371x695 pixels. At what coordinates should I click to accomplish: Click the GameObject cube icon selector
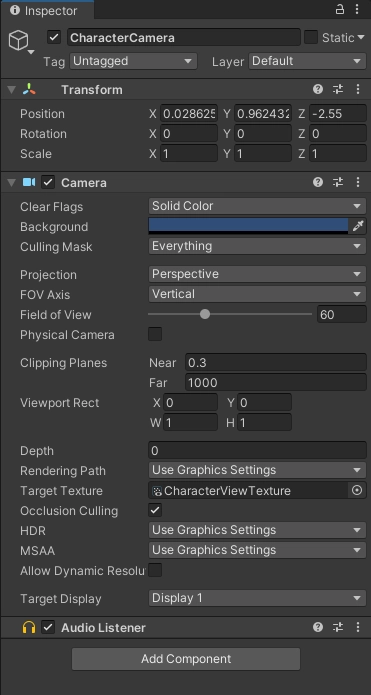click(21, 42)
